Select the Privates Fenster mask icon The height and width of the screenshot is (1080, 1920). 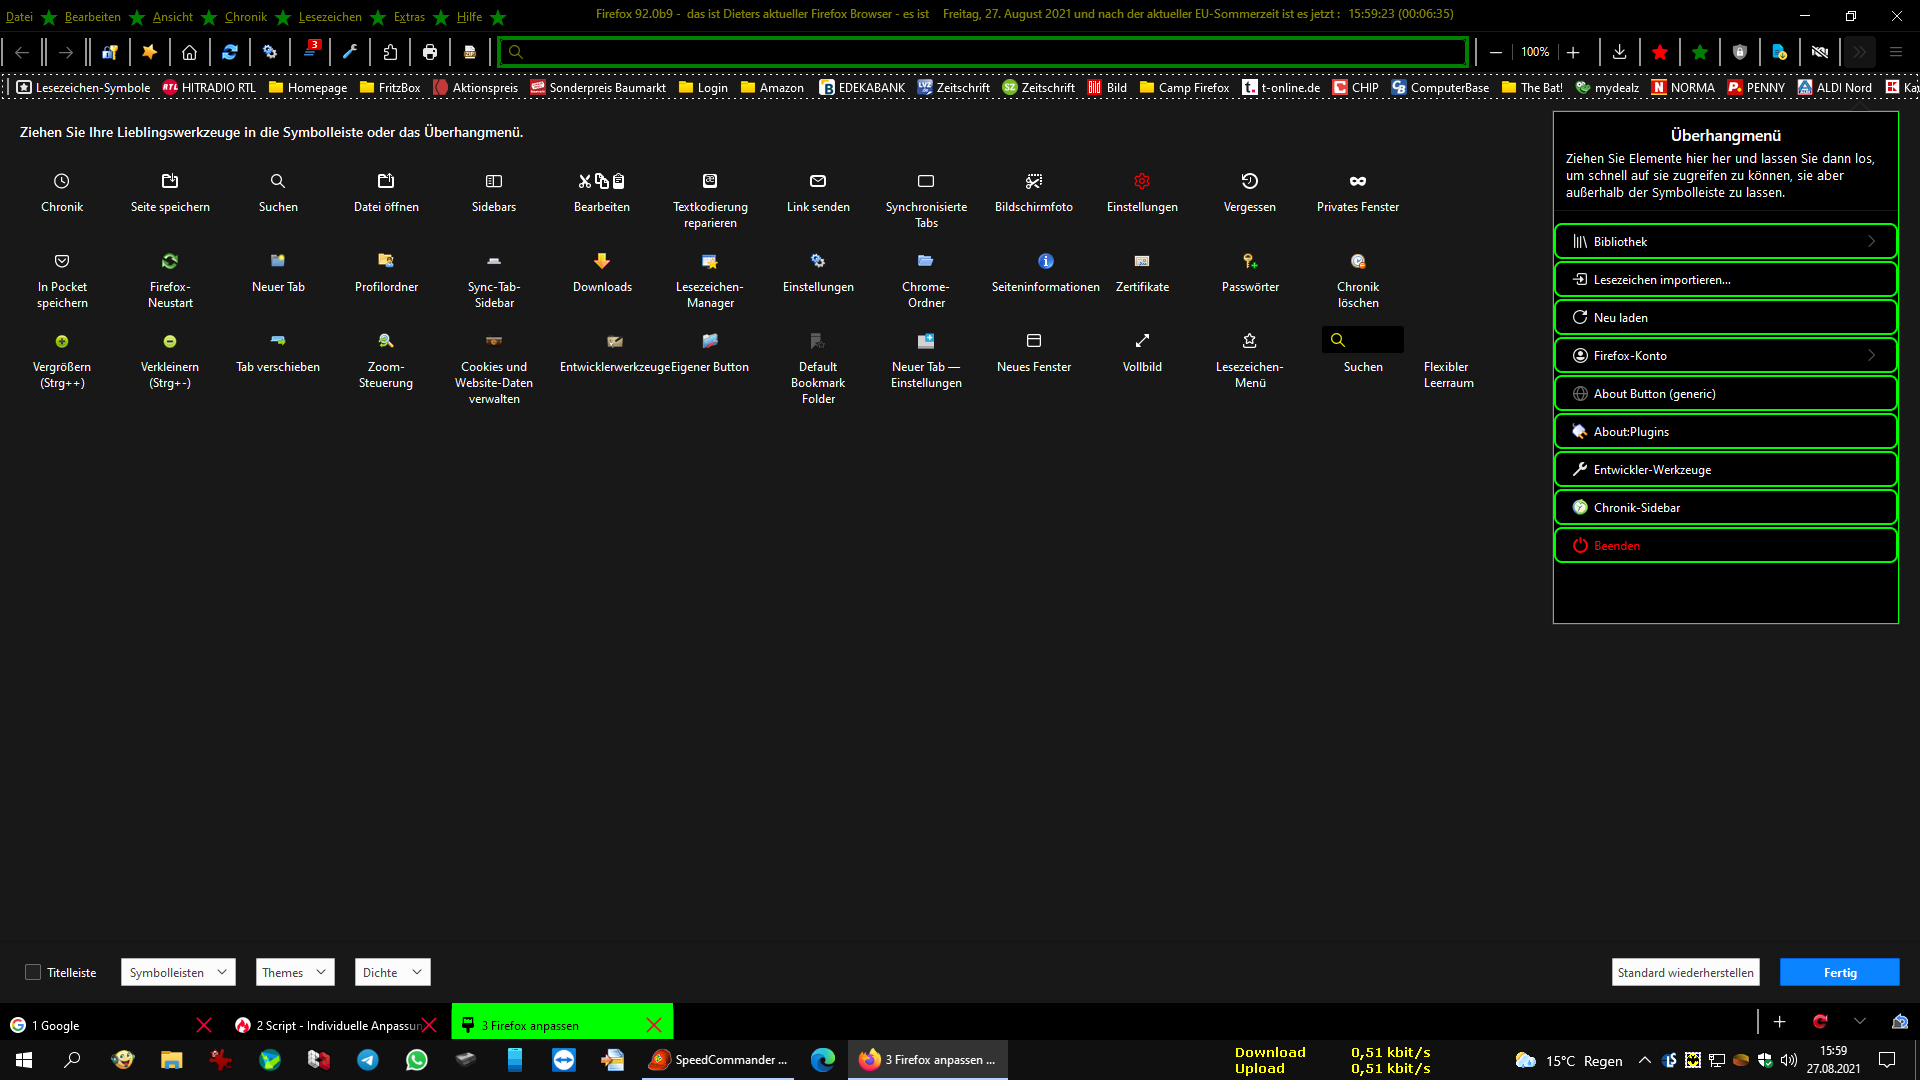pyautogui.click(x=1357, y=181)
